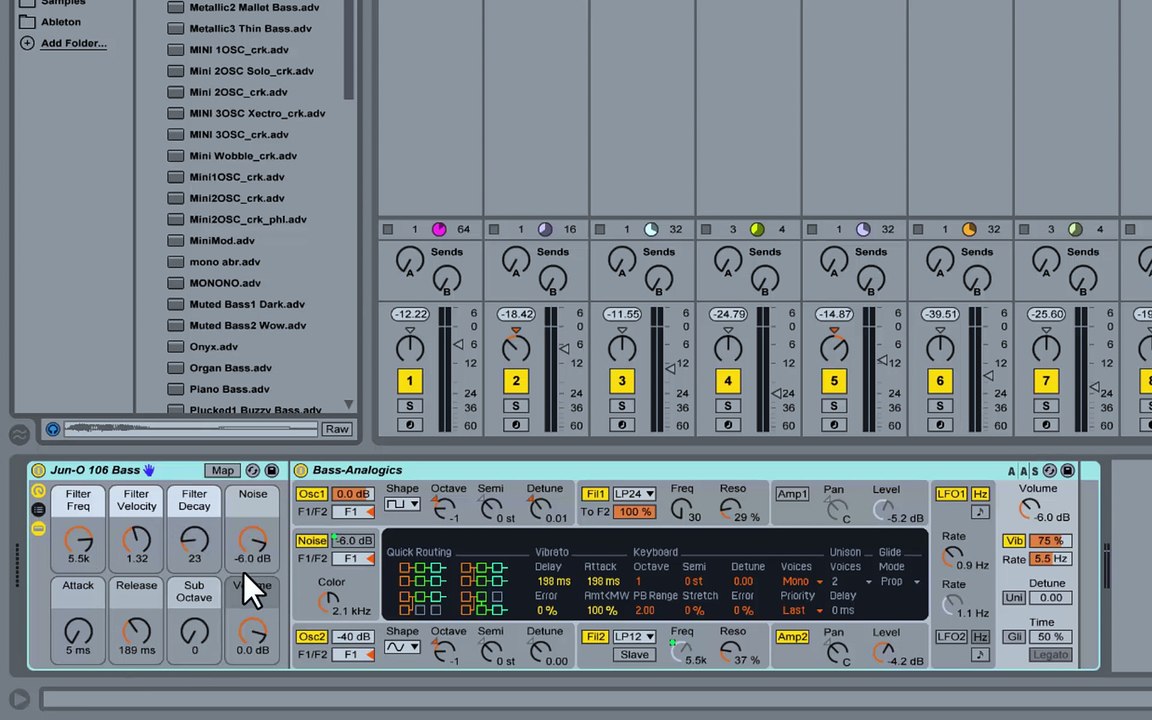
Task: Click the To F2 100 % slider
Action: (634, 511)
